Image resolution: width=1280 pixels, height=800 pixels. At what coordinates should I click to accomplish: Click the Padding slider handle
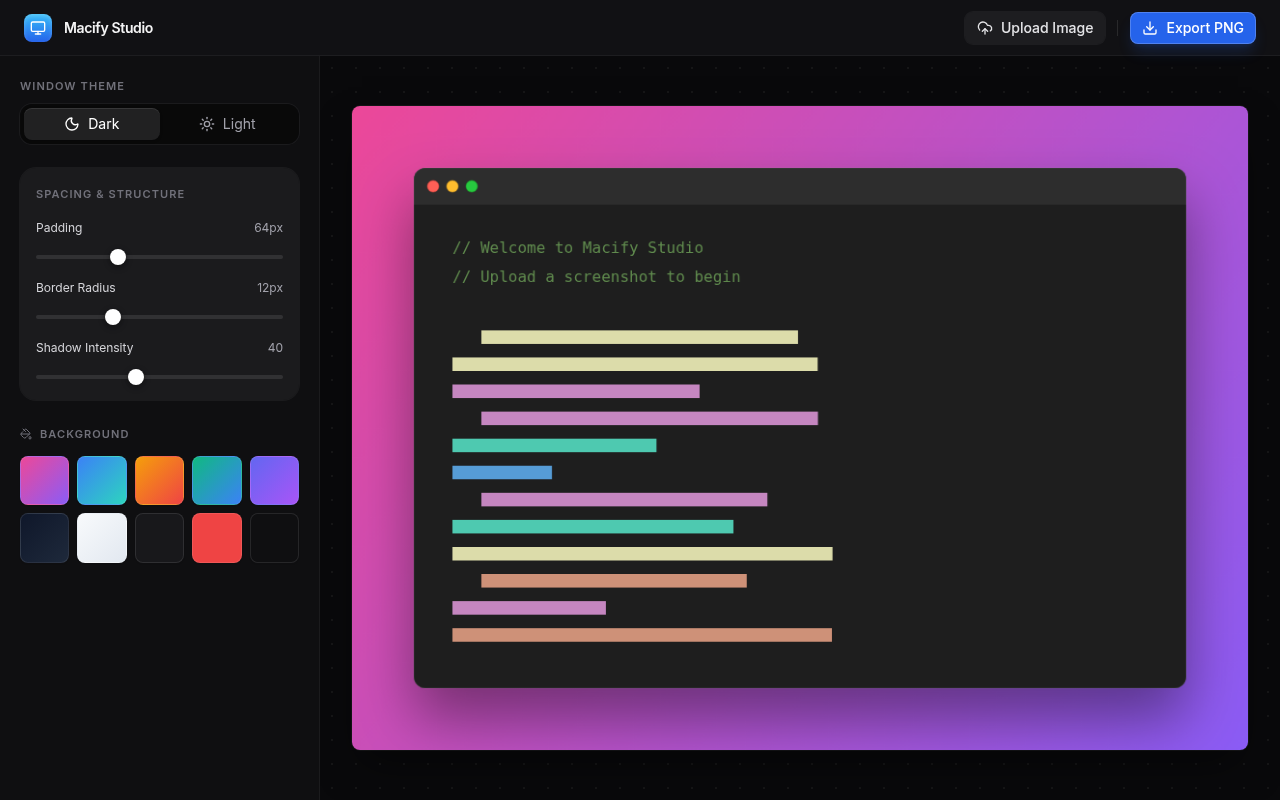118,257
